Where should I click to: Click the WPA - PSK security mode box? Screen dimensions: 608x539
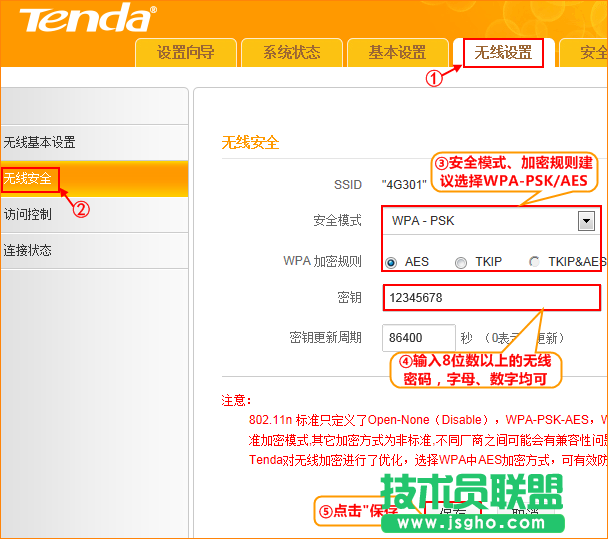[x=480, y=221]
